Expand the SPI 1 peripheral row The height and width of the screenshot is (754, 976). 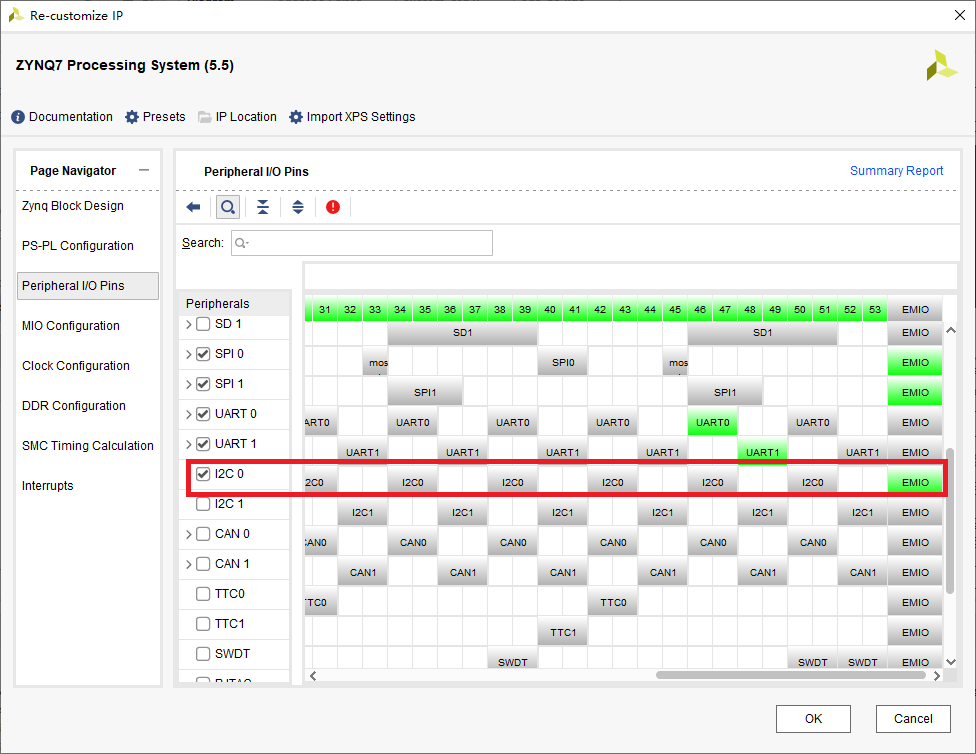(189, 384)
